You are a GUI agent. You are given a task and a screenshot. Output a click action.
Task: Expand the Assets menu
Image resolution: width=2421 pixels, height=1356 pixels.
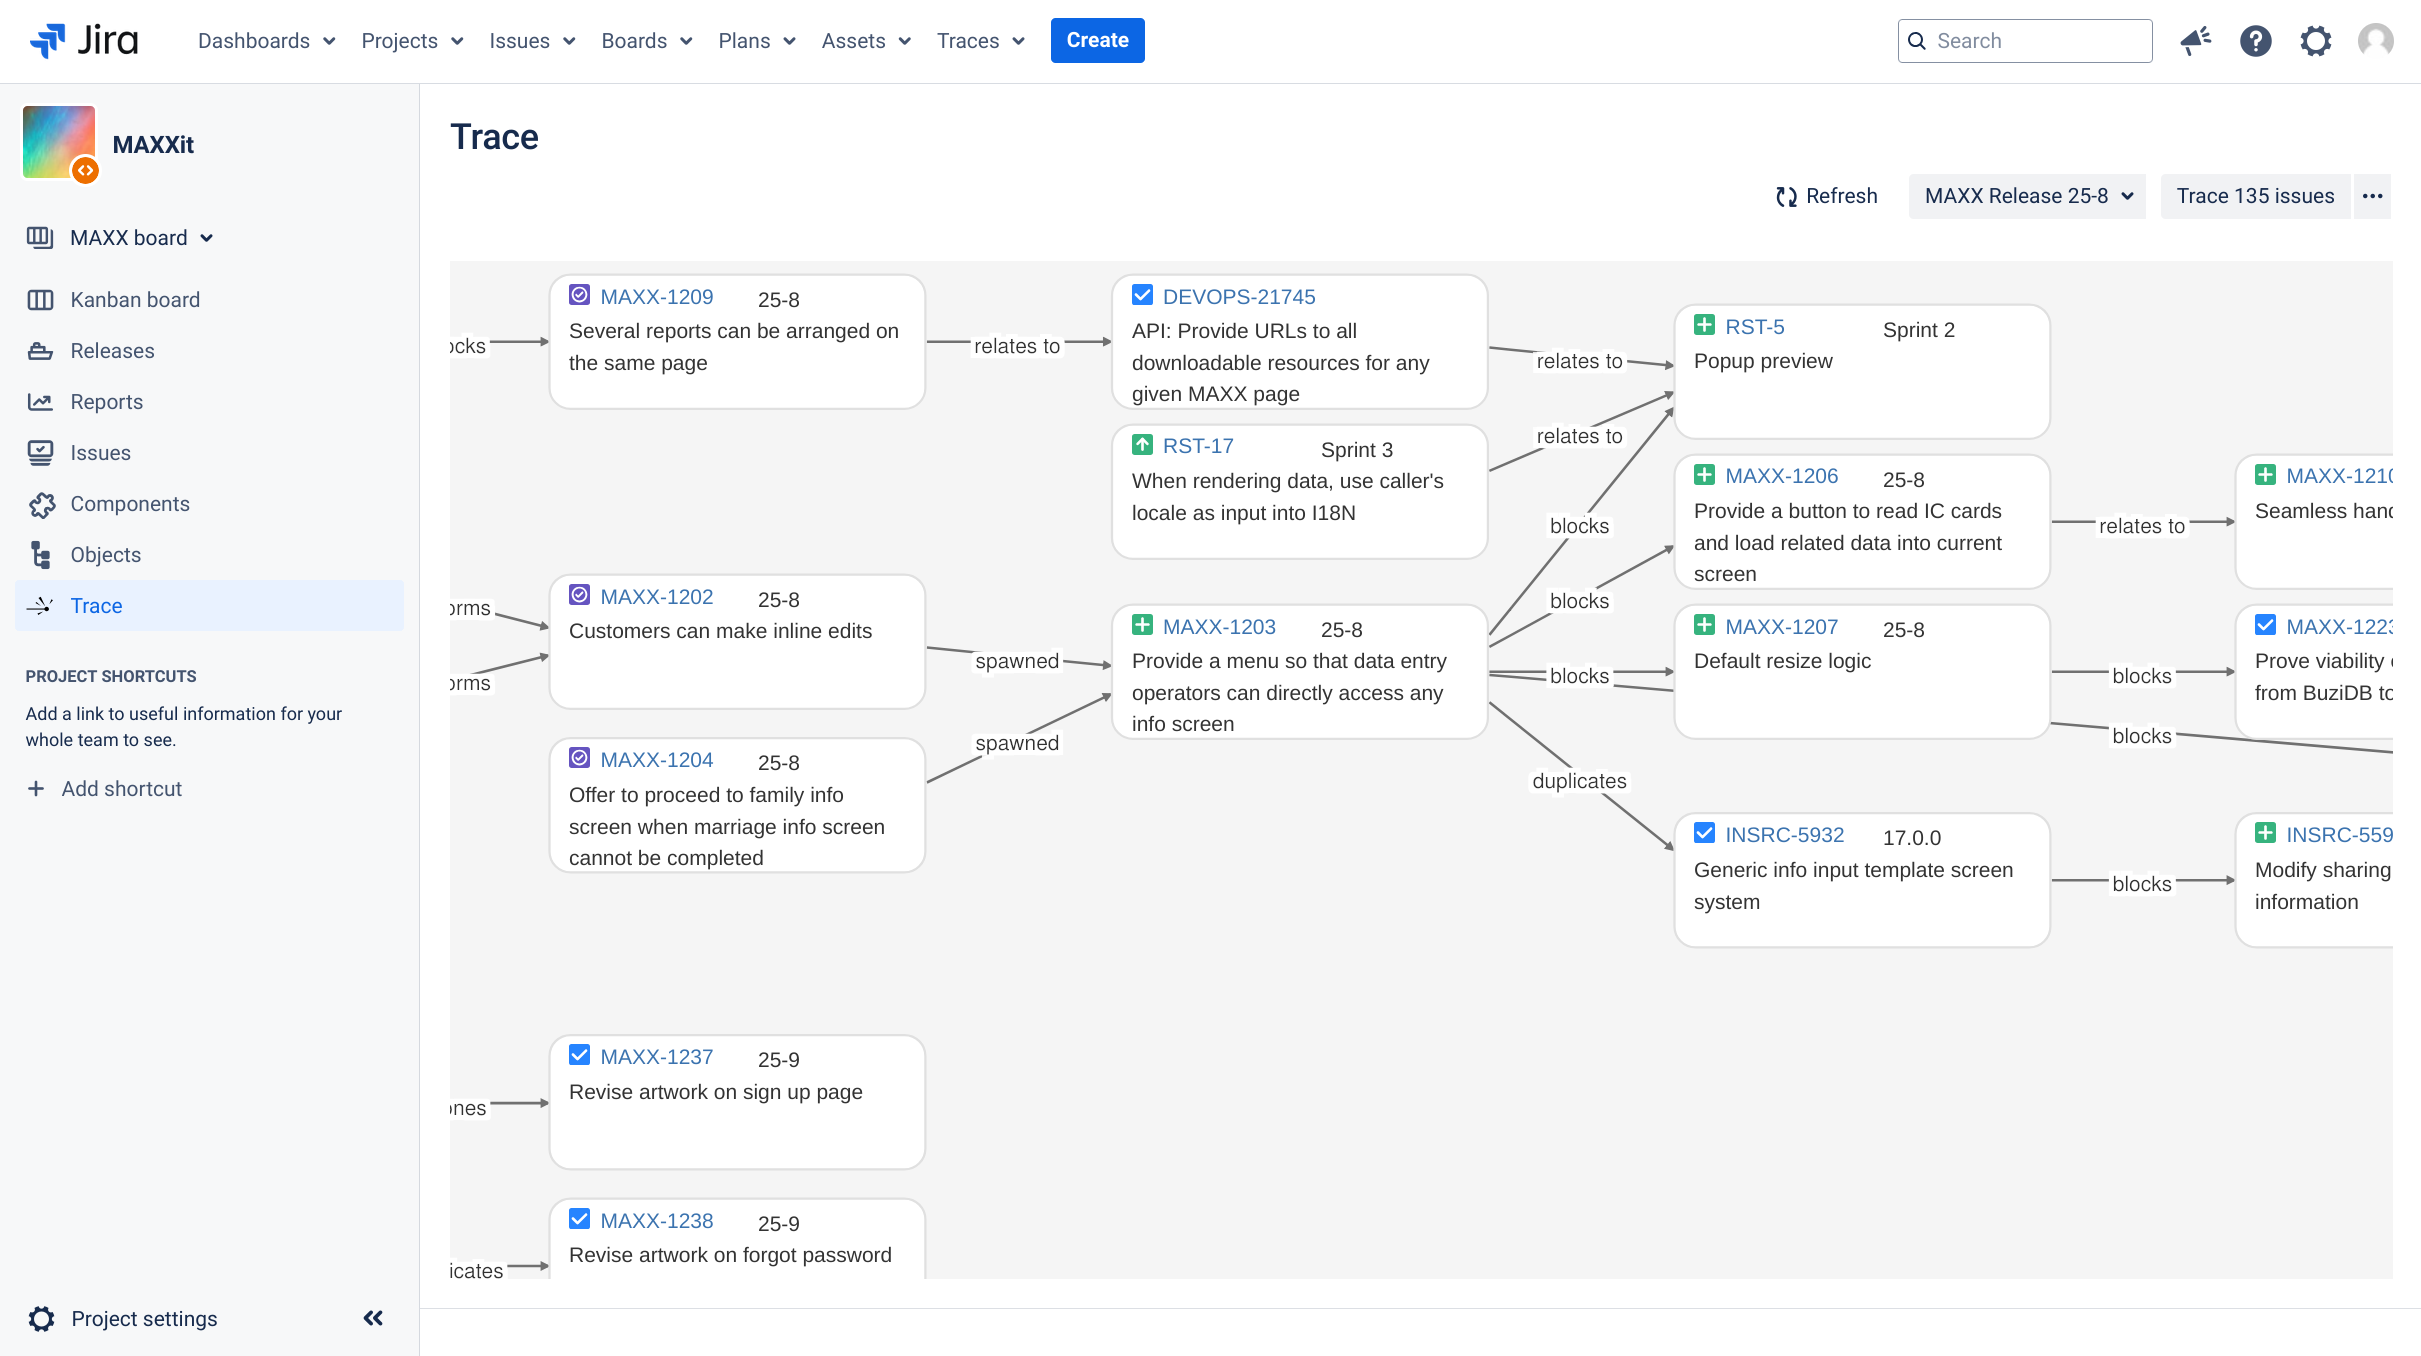pyautogui.click(x=866, y=41)
